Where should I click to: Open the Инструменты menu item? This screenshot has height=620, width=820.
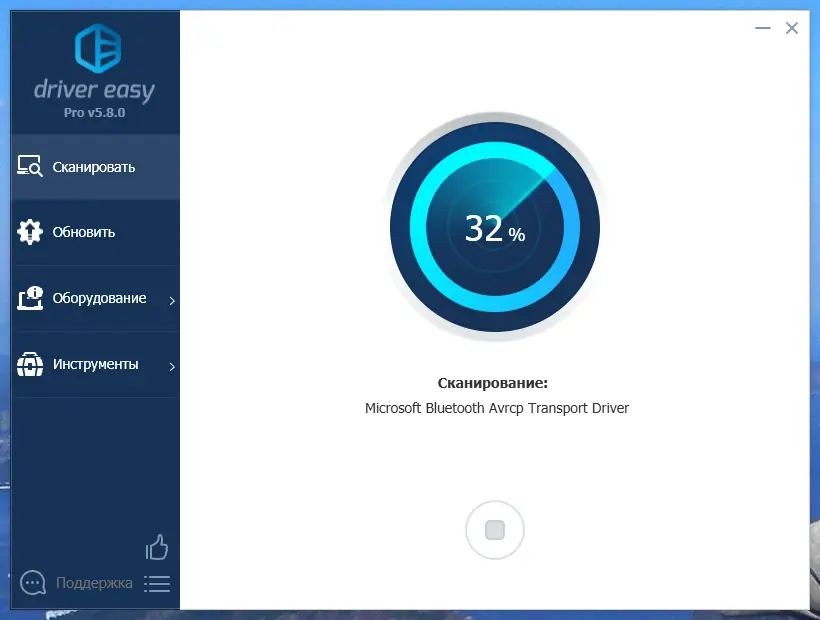click(x=95, y=364)
